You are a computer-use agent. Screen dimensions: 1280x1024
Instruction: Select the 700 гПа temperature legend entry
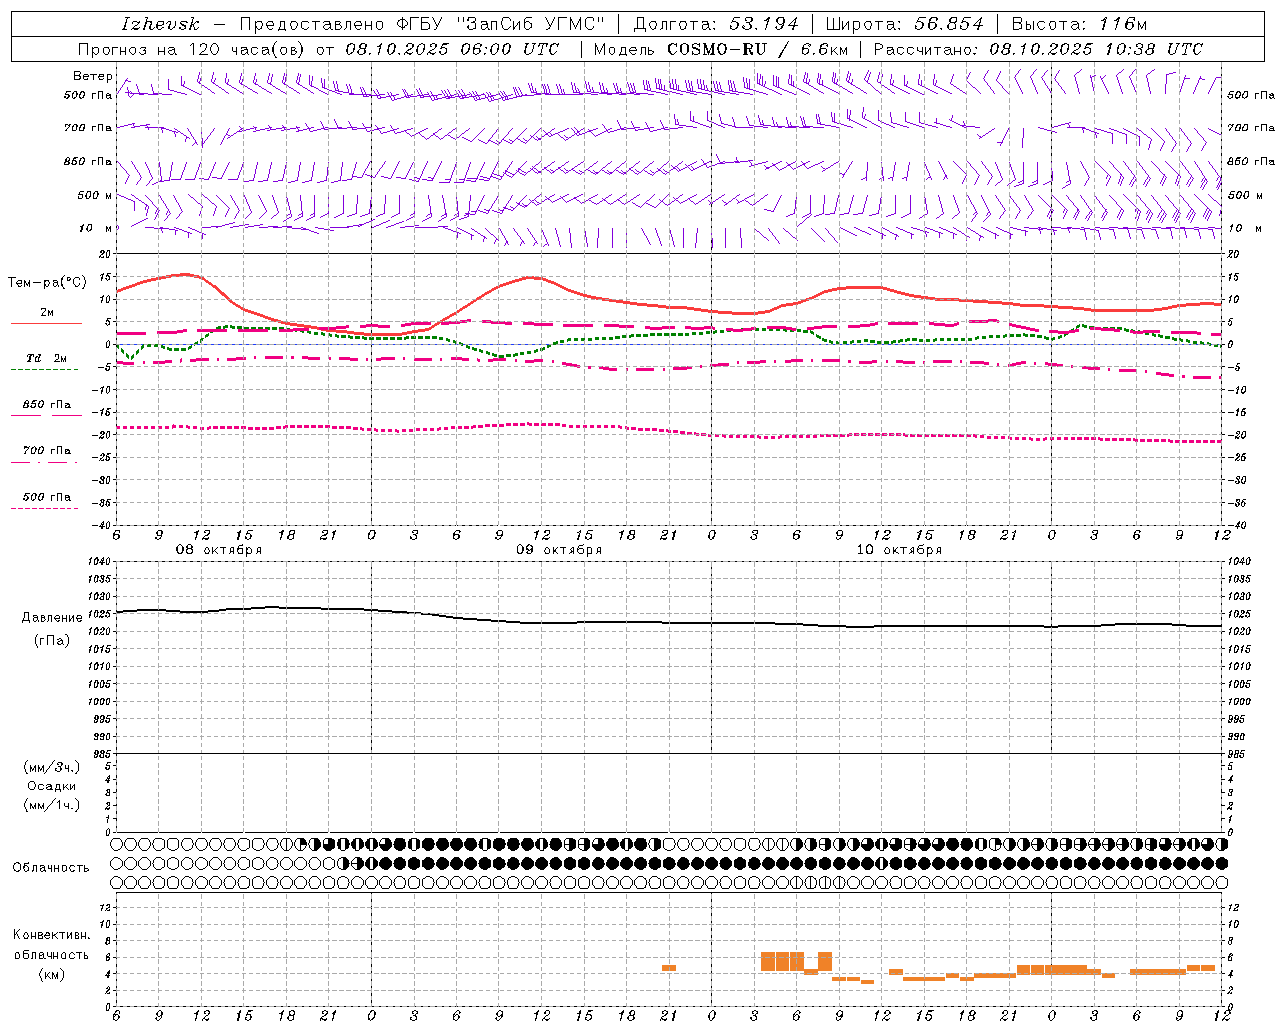46,451
